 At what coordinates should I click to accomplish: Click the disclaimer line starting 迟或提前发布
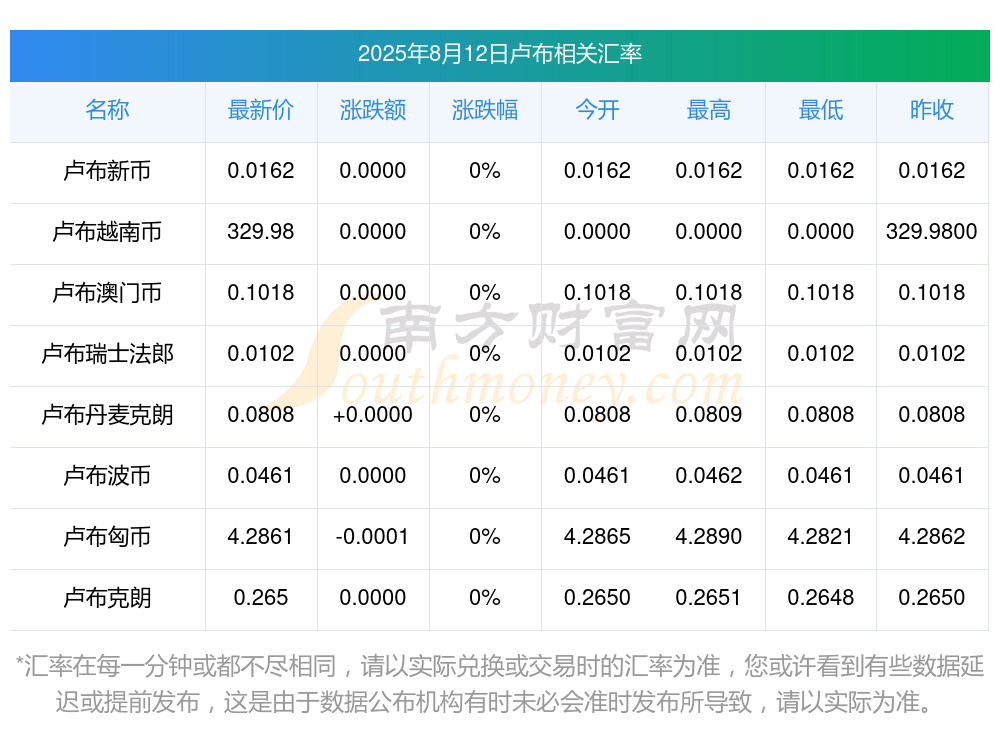(495, 702)
